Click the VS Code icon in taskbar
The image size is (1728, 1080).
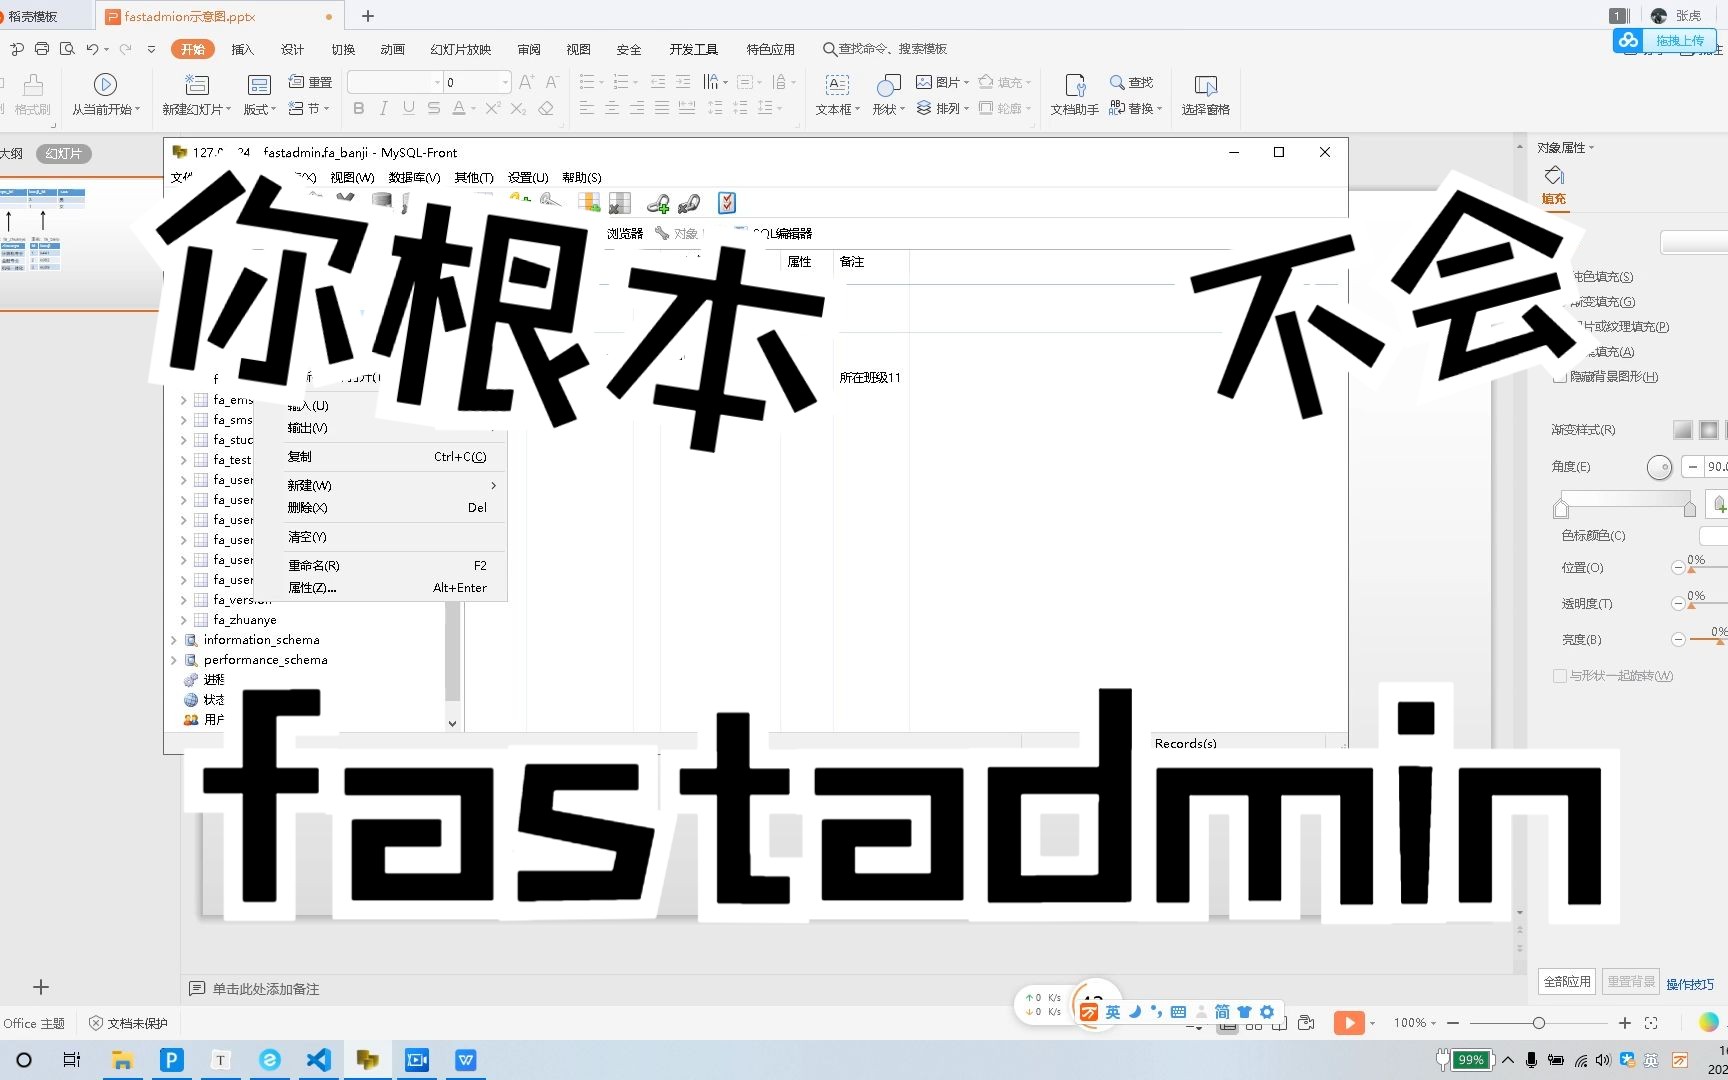319,1060
